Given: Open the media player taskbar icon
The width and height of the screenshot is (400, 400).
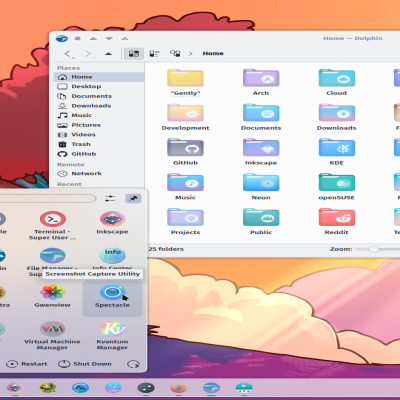Looking at the screenshot, I should click(244, 388).
